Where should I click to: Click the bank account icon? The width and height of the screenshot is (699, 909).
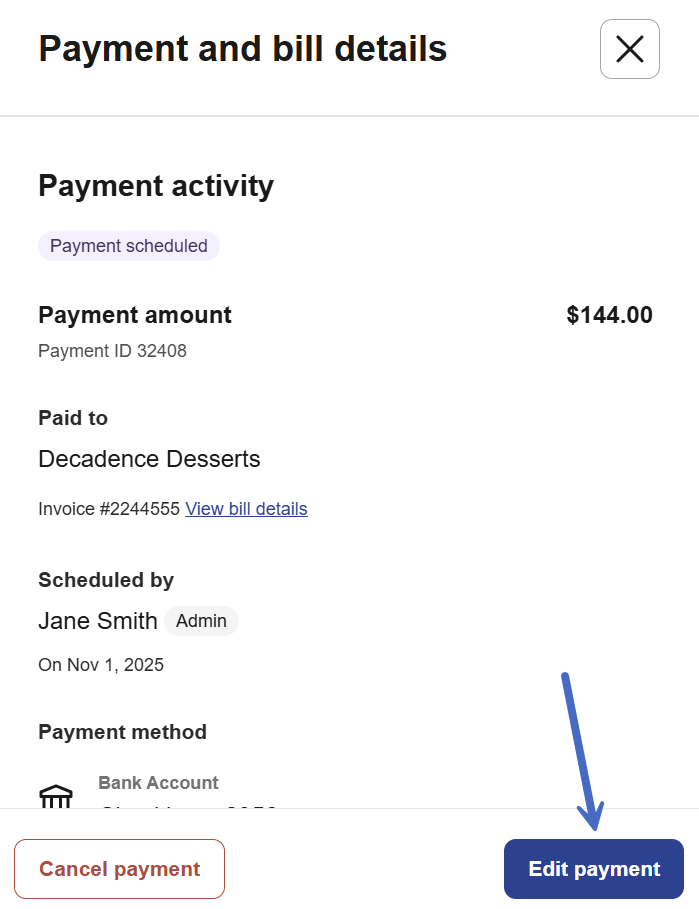pyautogui.click(x=56, y=796)
